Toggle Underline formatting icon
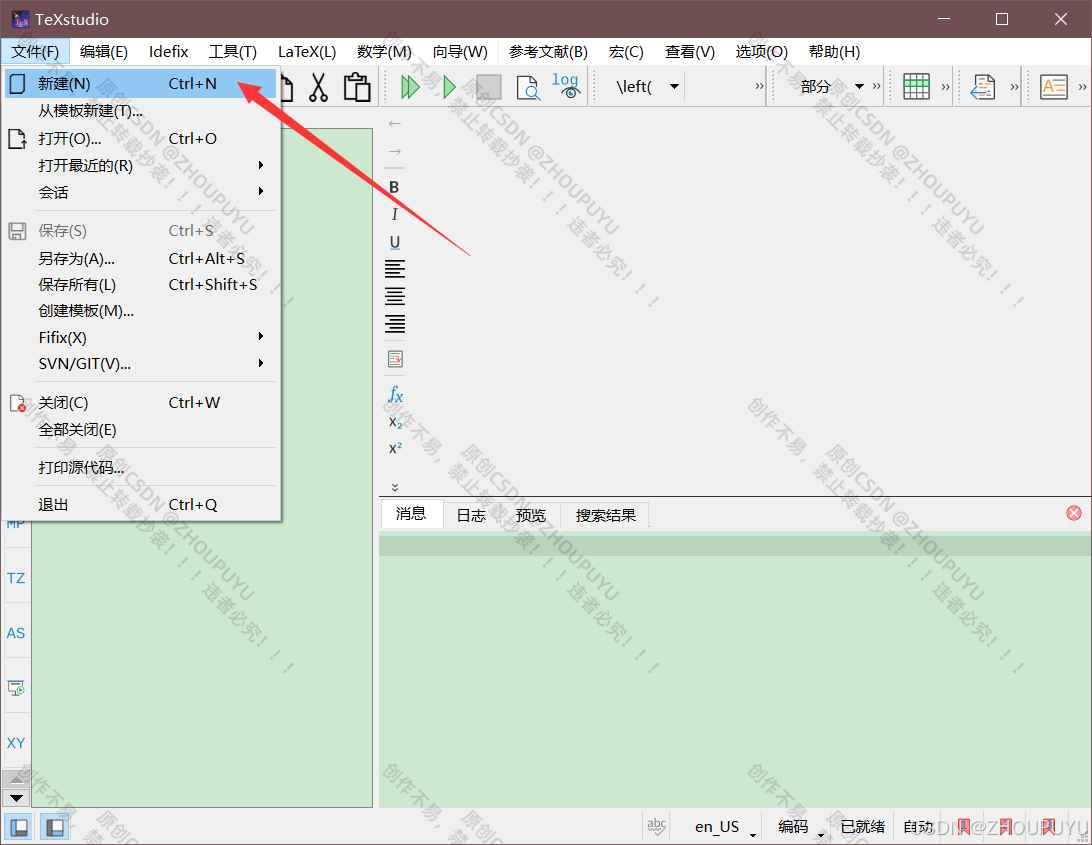The image size is (1092, 845). (394, 242)
